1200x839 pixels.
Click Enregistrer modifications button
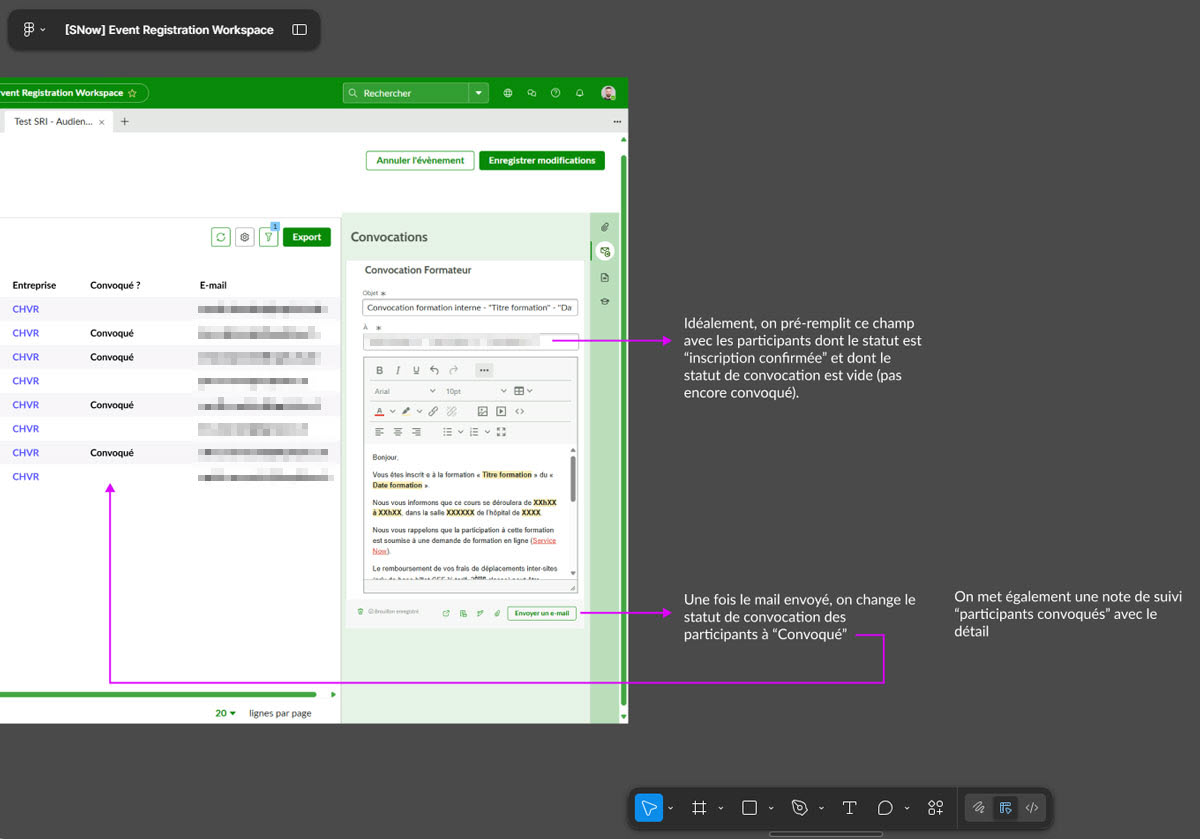click(x=541, y=160)
